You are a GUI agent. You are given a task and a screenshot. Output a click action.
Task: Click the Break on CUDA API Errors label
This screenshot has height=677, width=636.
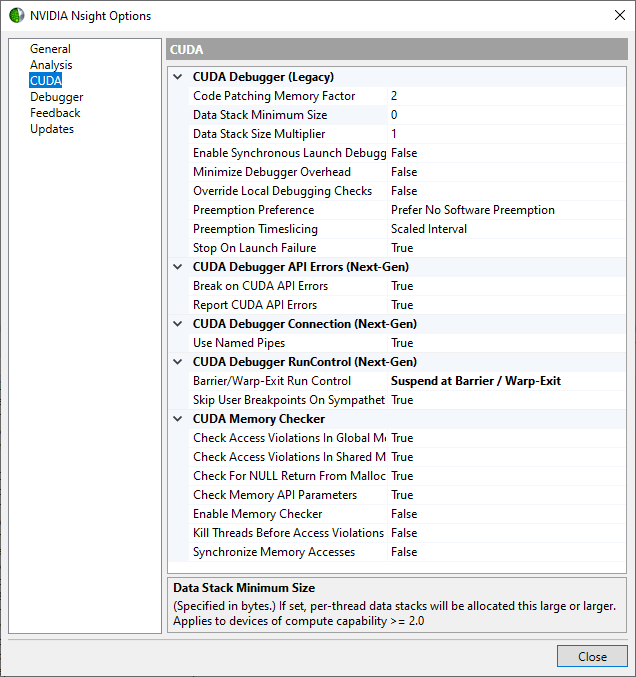pos(260,286)
